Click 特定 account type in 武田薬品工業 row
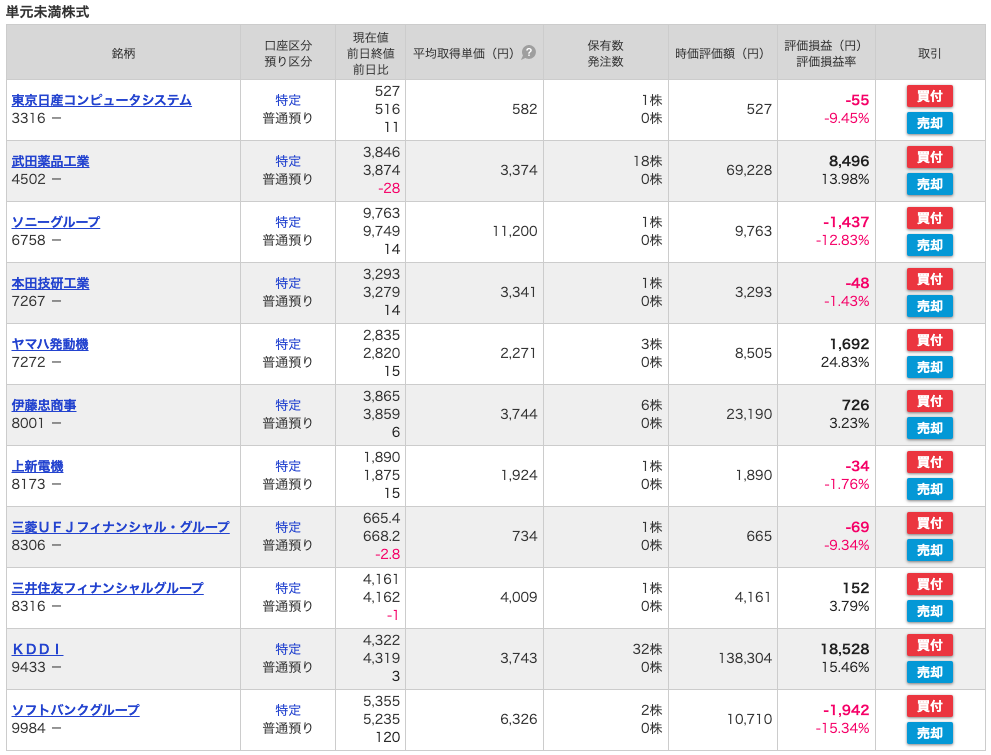This screenshot has width=991, height=755. (288, 161)
